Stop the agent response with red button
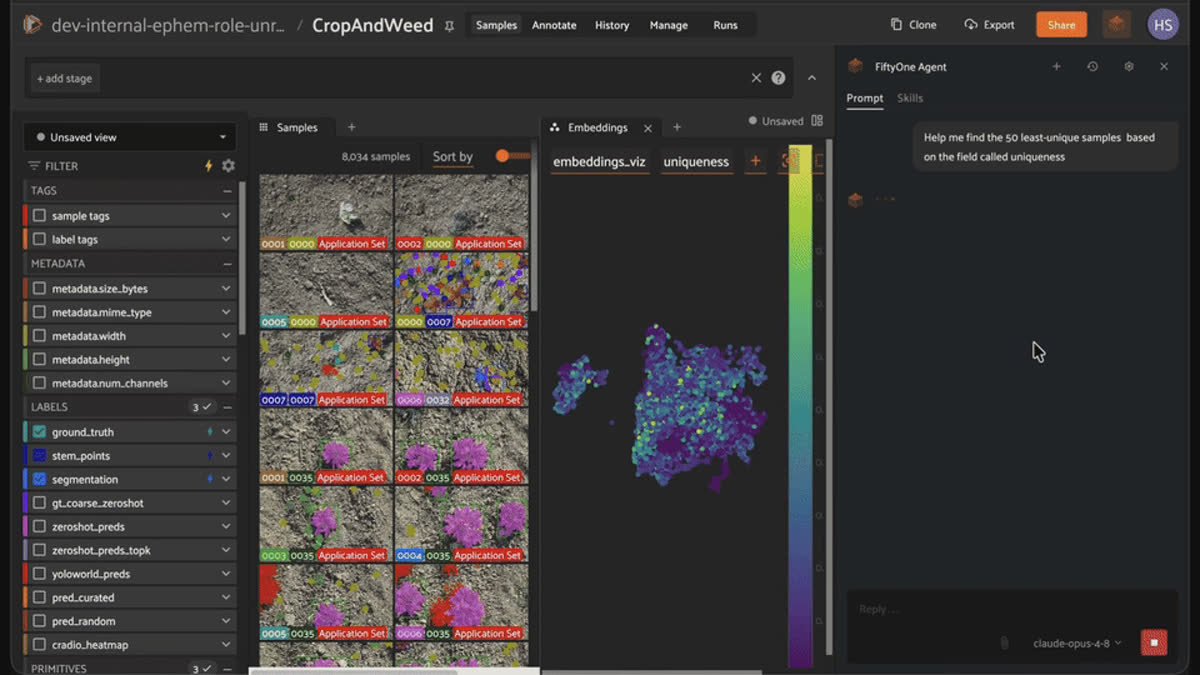This screenshot has height=675, width=1200. coord(1154,642)
